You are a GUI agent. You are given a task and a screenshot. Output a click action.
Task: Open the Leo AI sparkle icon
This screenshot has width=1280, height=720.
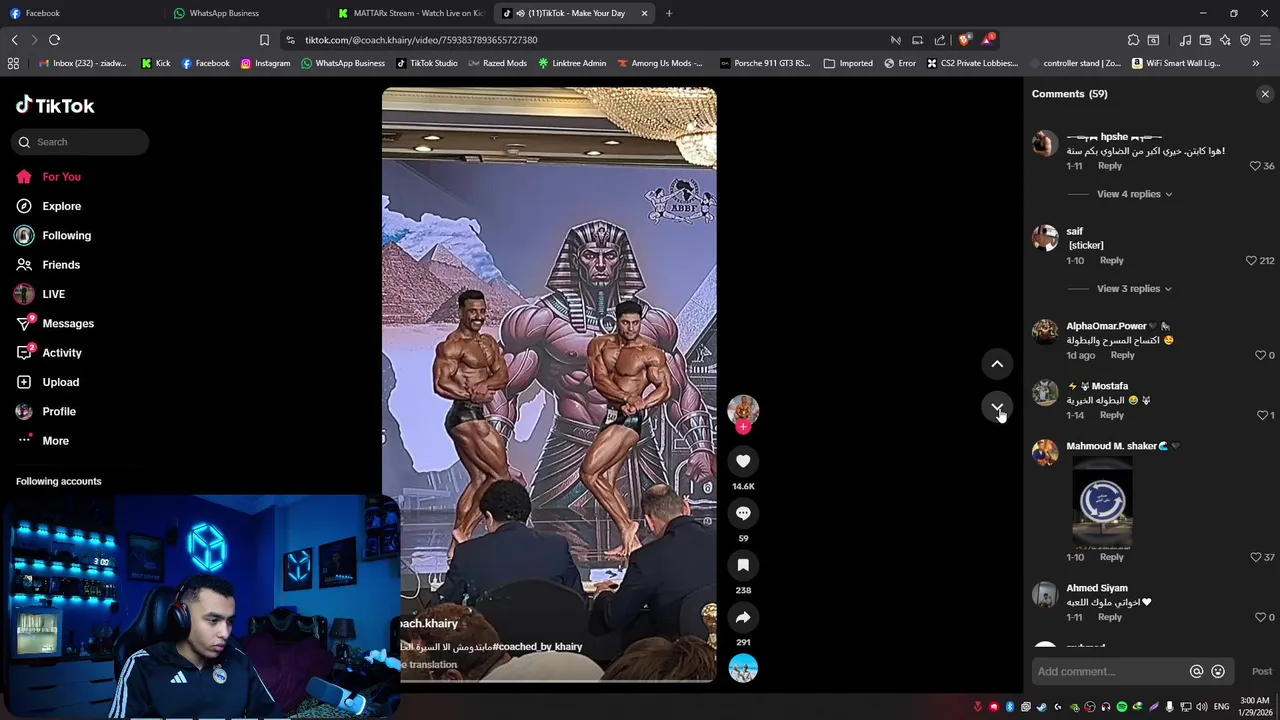tap(1225, 40)
